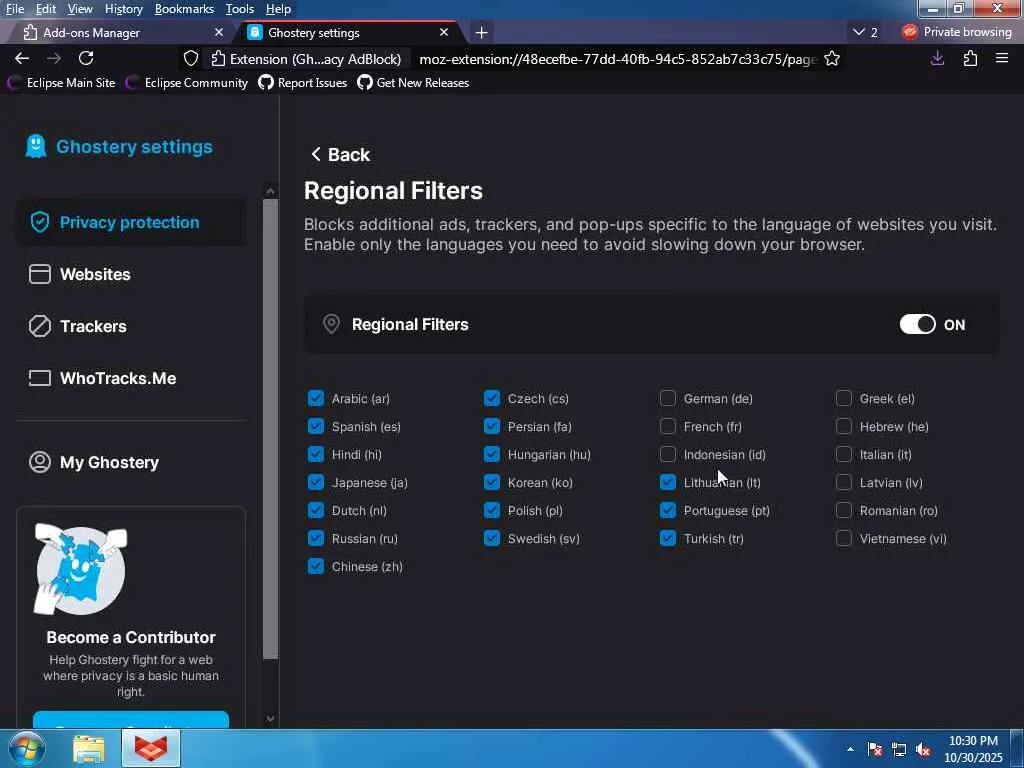The image size is (1024, 768).
Task: Expand the list all tabs dropdown
Action: [865, 32]
